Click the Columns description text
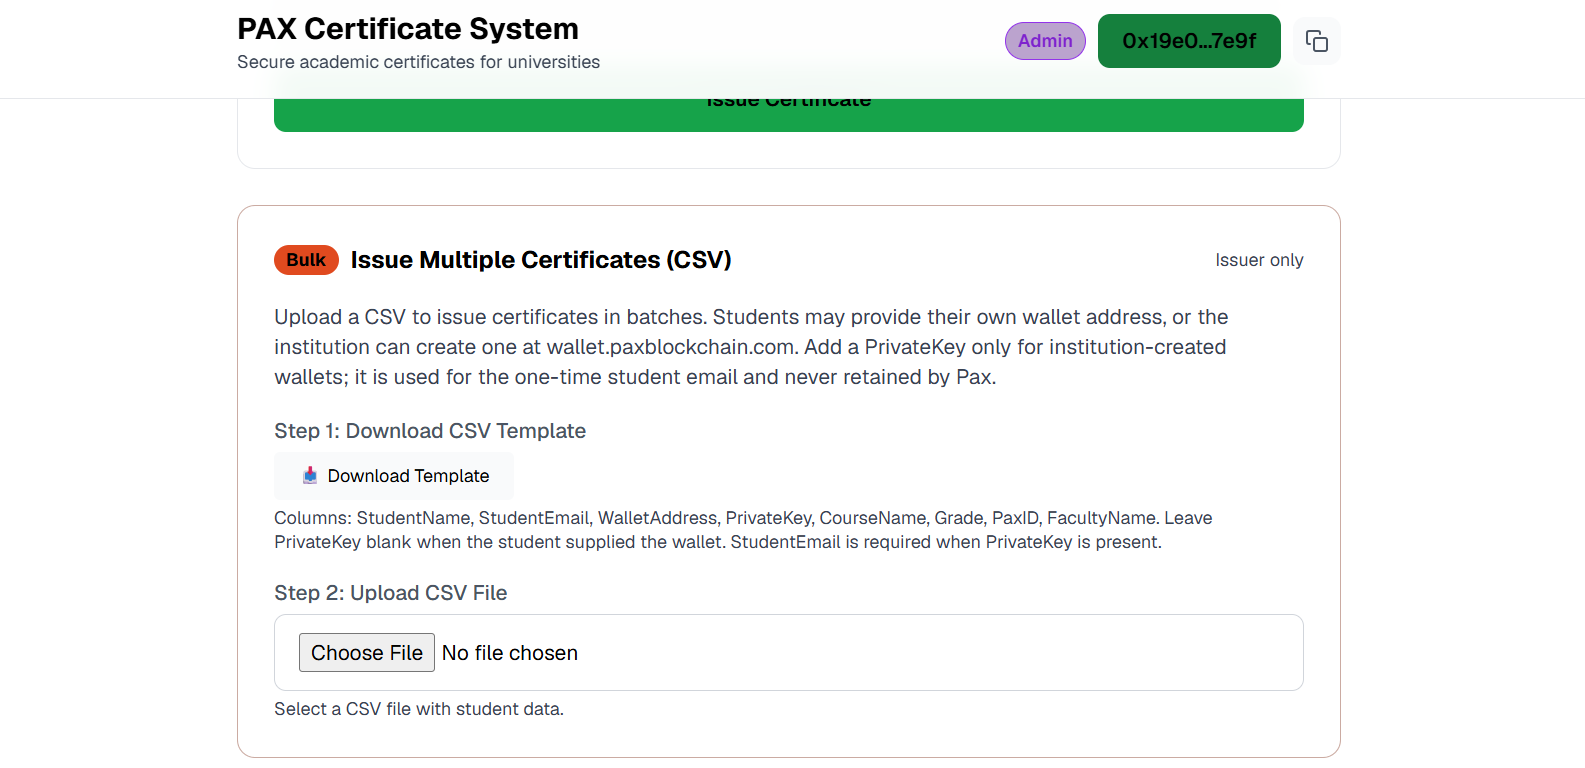 (x=743, y=530)
